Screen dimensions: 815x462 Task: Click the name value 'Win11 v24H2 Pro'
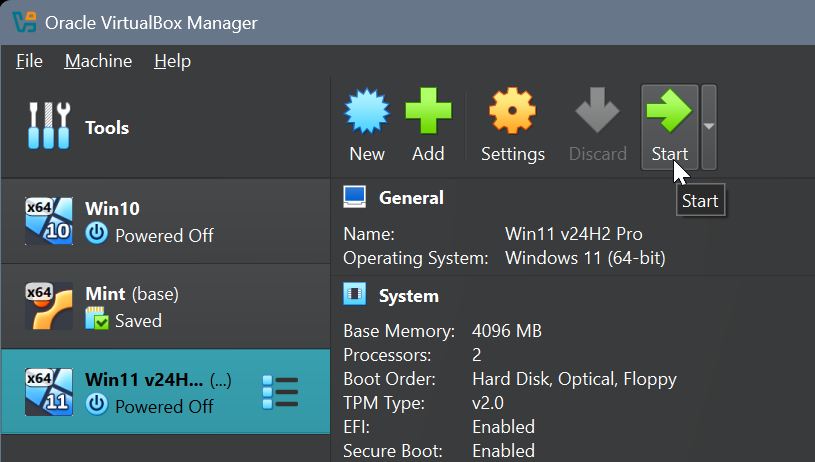click(x=573, y=234)
